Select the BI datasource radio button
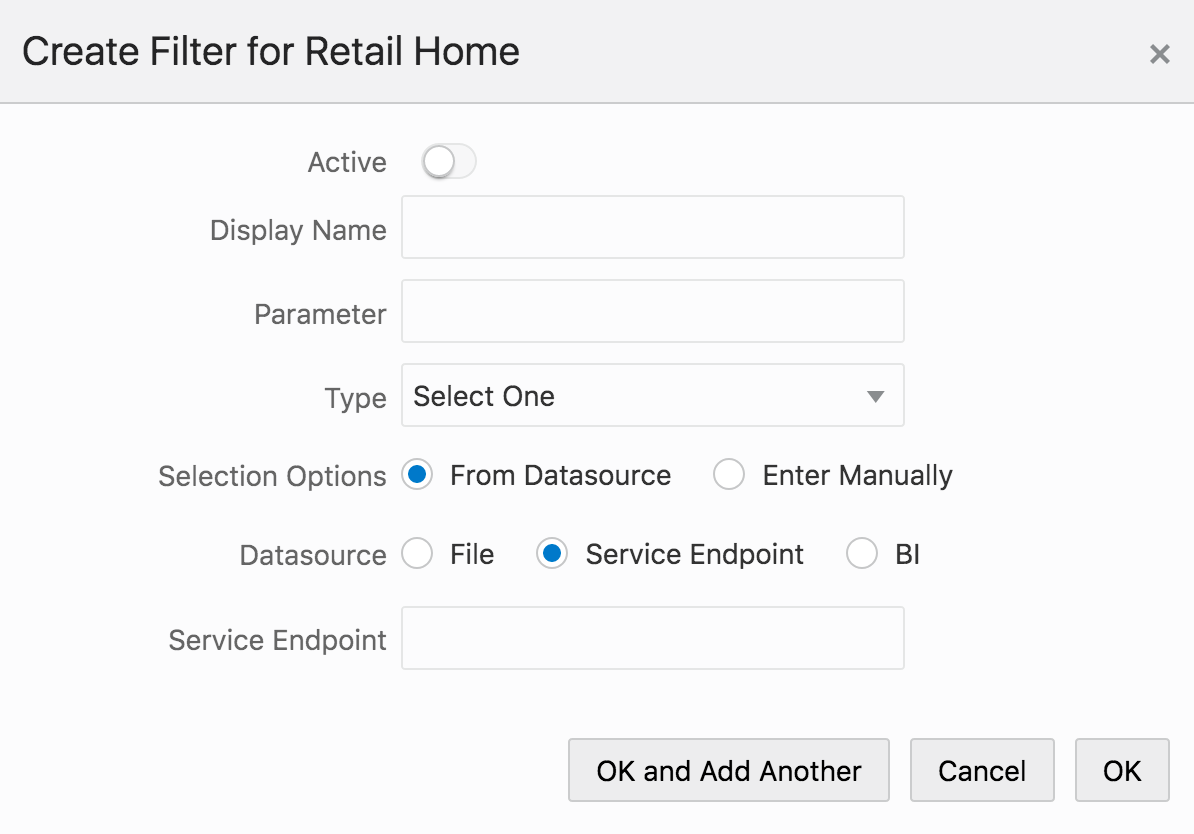This screenshot has height=834, width=1194. tap(862, 554)
